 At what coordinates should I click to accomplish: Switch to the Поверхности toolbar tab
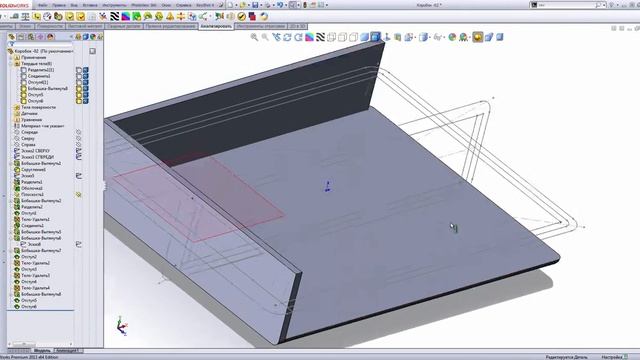click(50, 26)
